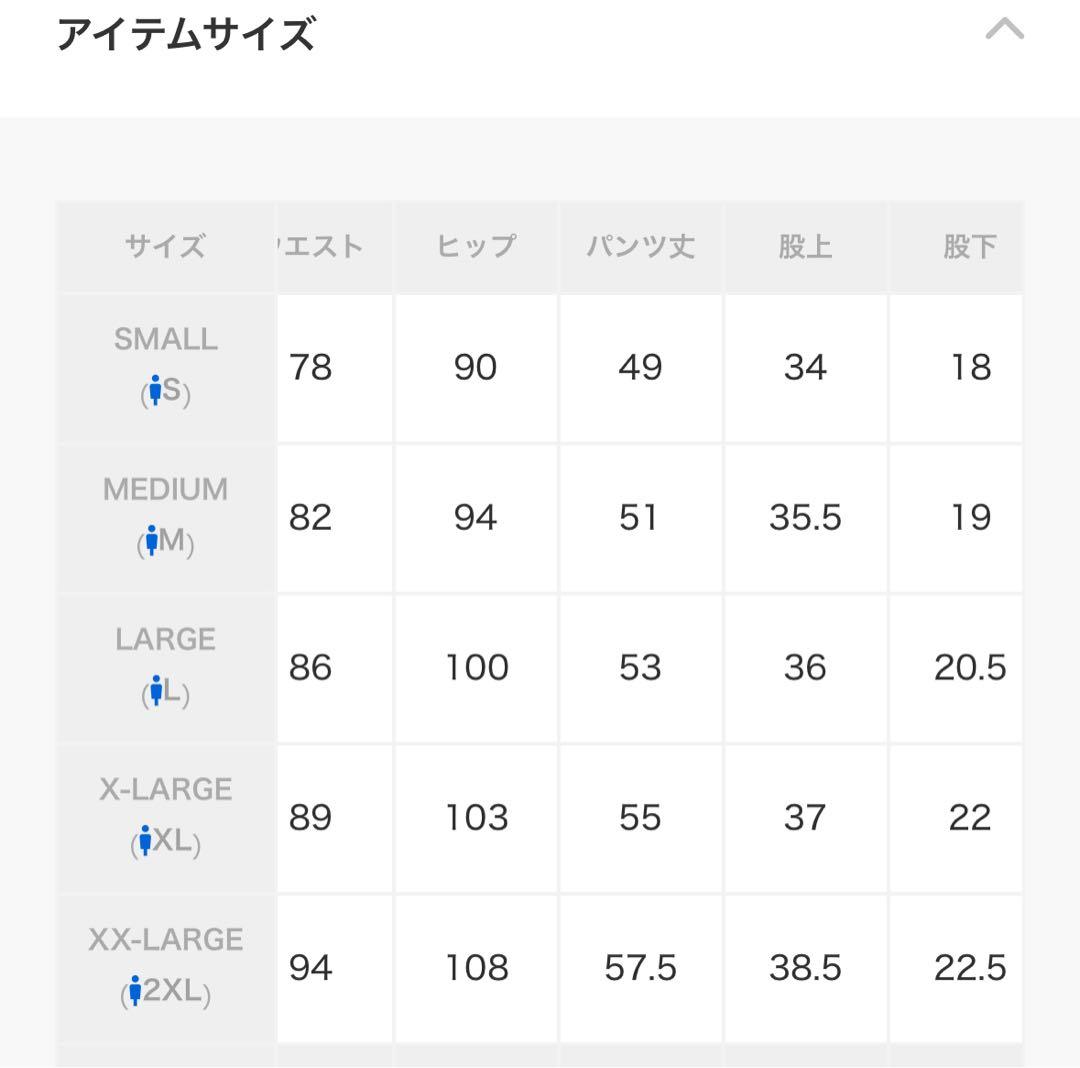
Task: Click the blue person icon beside L
Action: [x=156, y=691]
